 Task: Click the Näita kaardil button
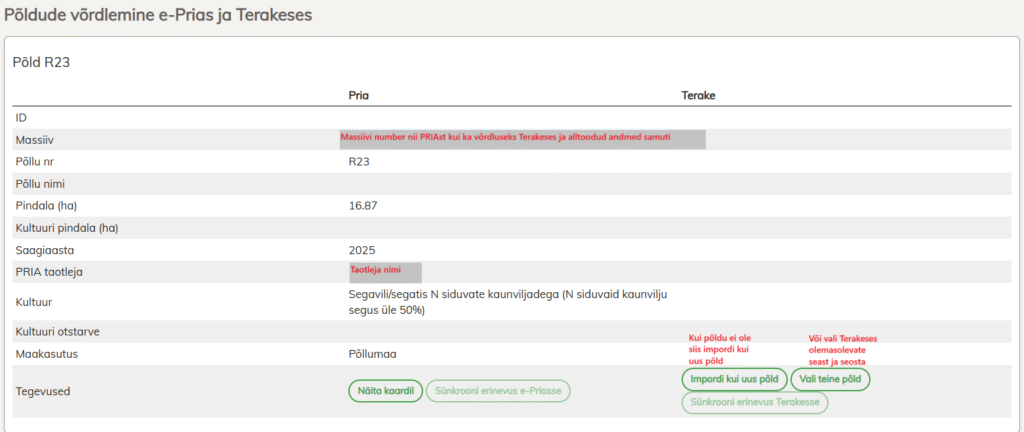click(385, 391)
